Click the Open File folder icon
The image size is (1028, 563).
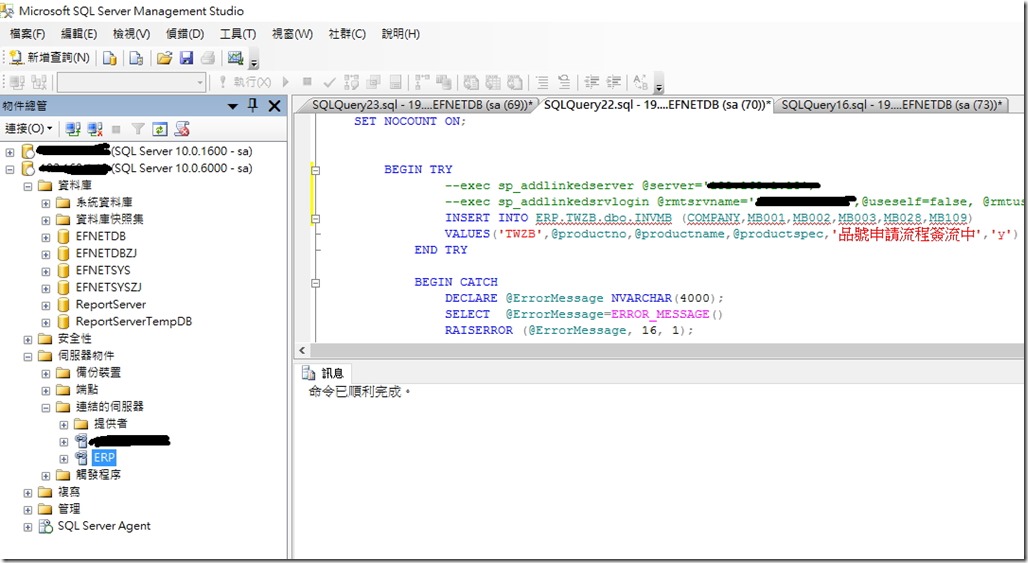(164, 58)
